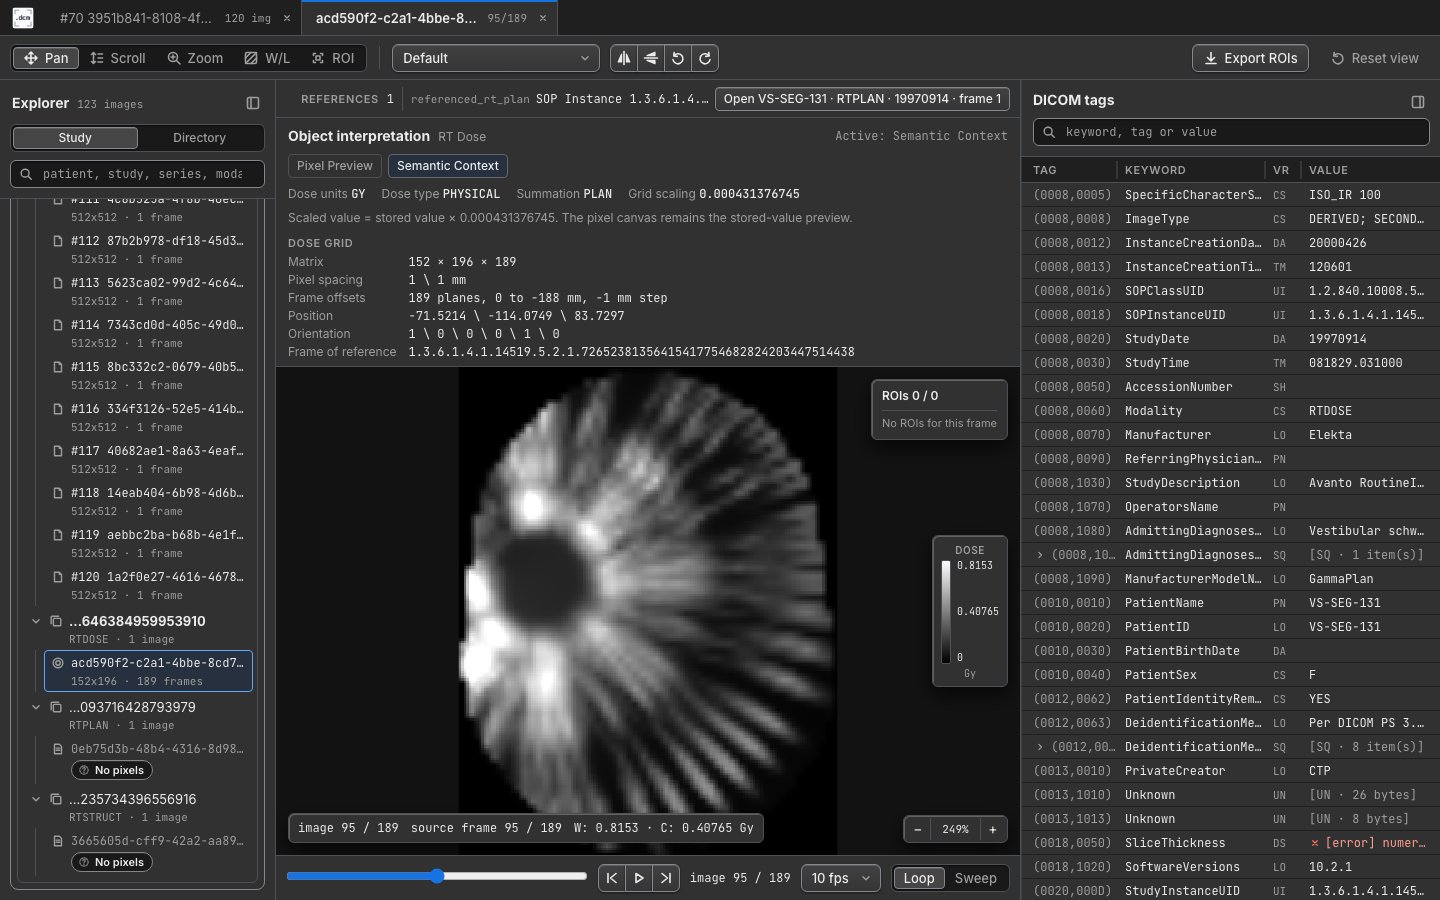This screenshot has height=900, width=1440.
Task: Select image #120 1a2f0e27 in Explorer
Action: pyautogui.click(x=148, y=586)
